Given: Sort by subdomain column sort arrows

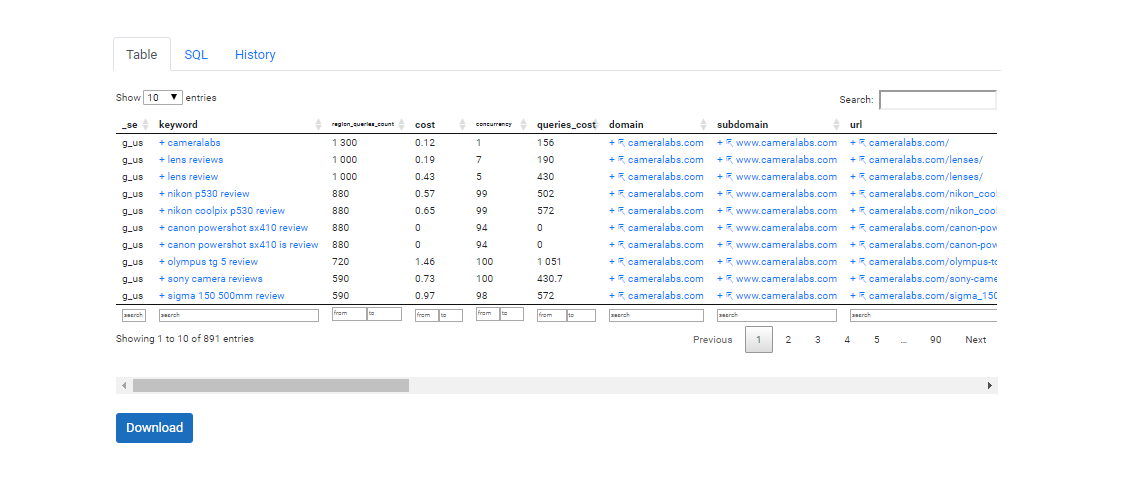Looking at the screenshot, I should 837,125.
